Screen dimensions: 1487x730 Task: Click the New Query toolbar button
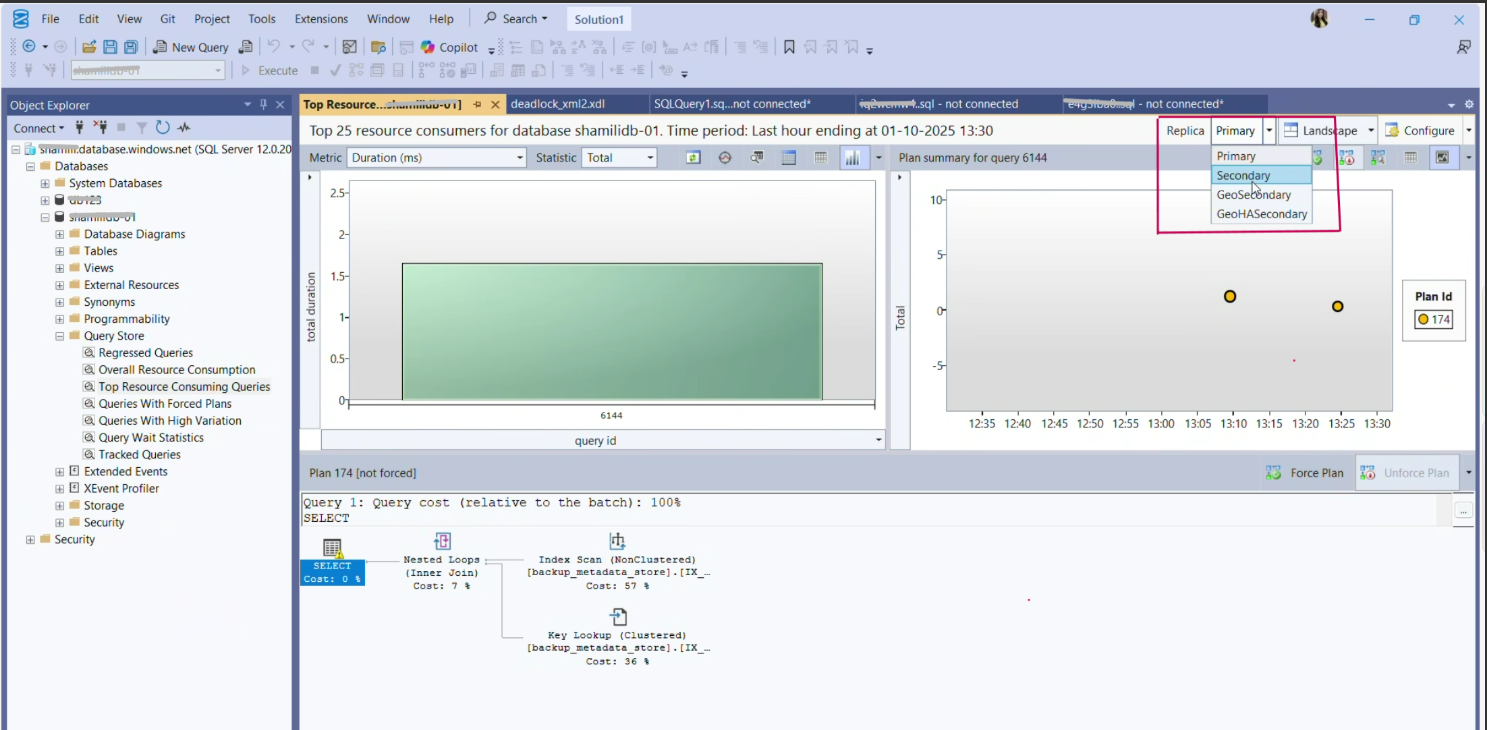click(x=190, y=47)
